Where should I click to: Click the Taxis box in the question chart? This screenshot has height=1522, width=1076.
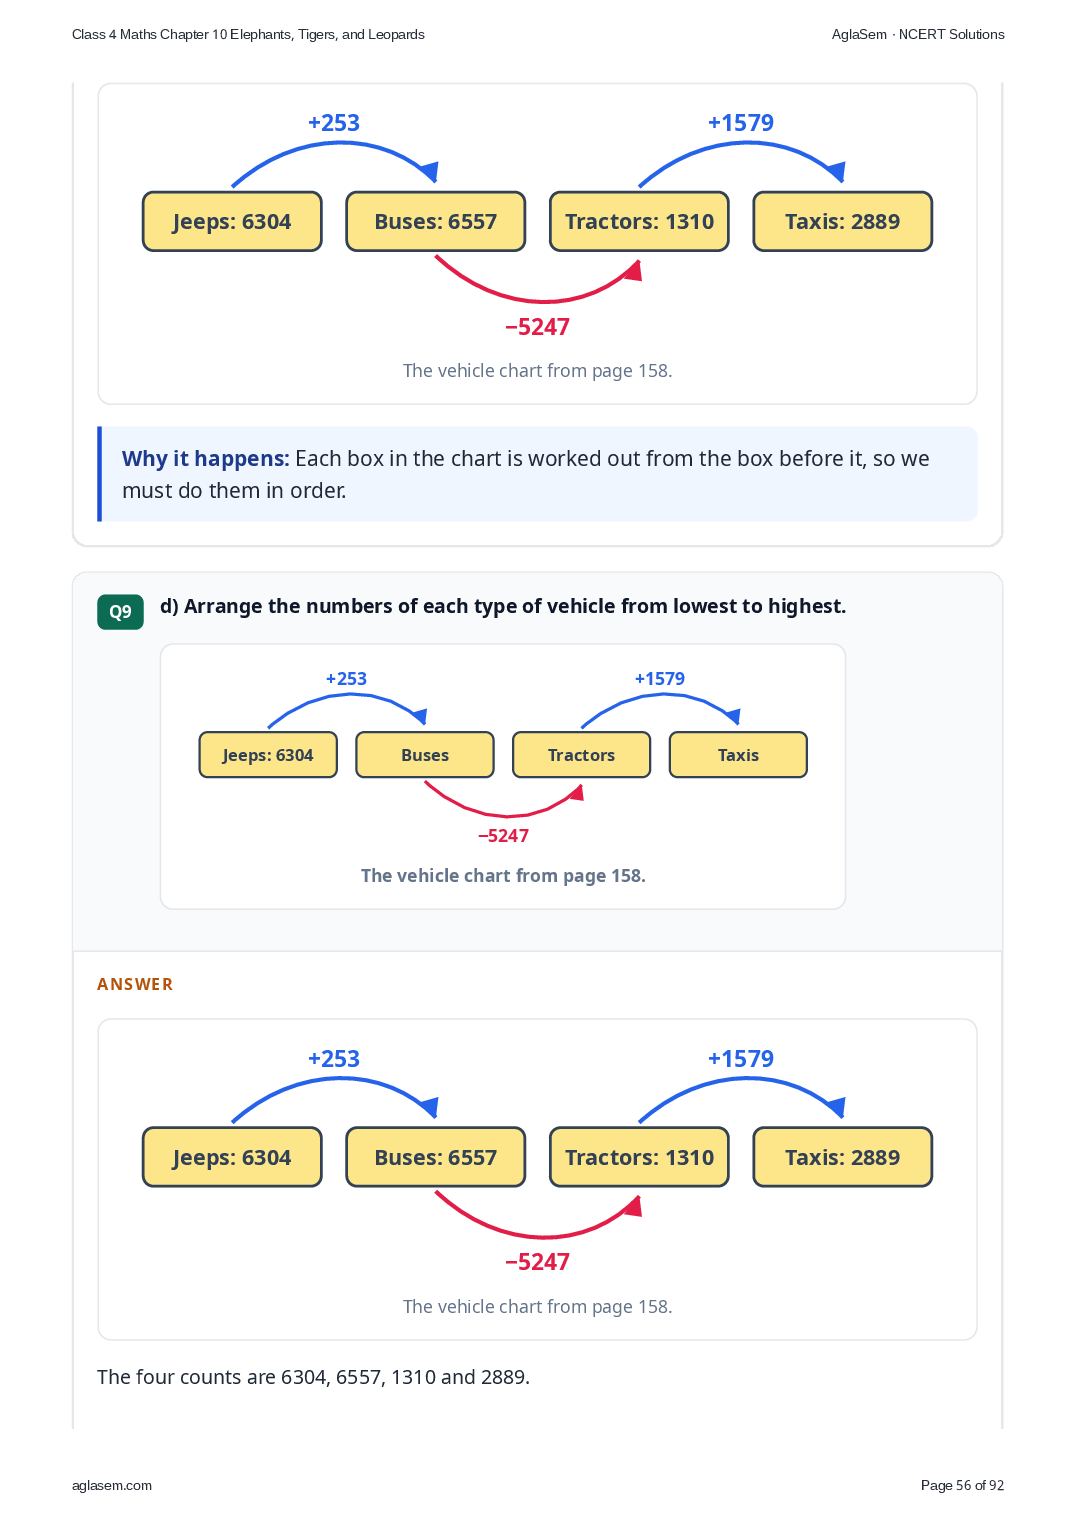[738, 755]
